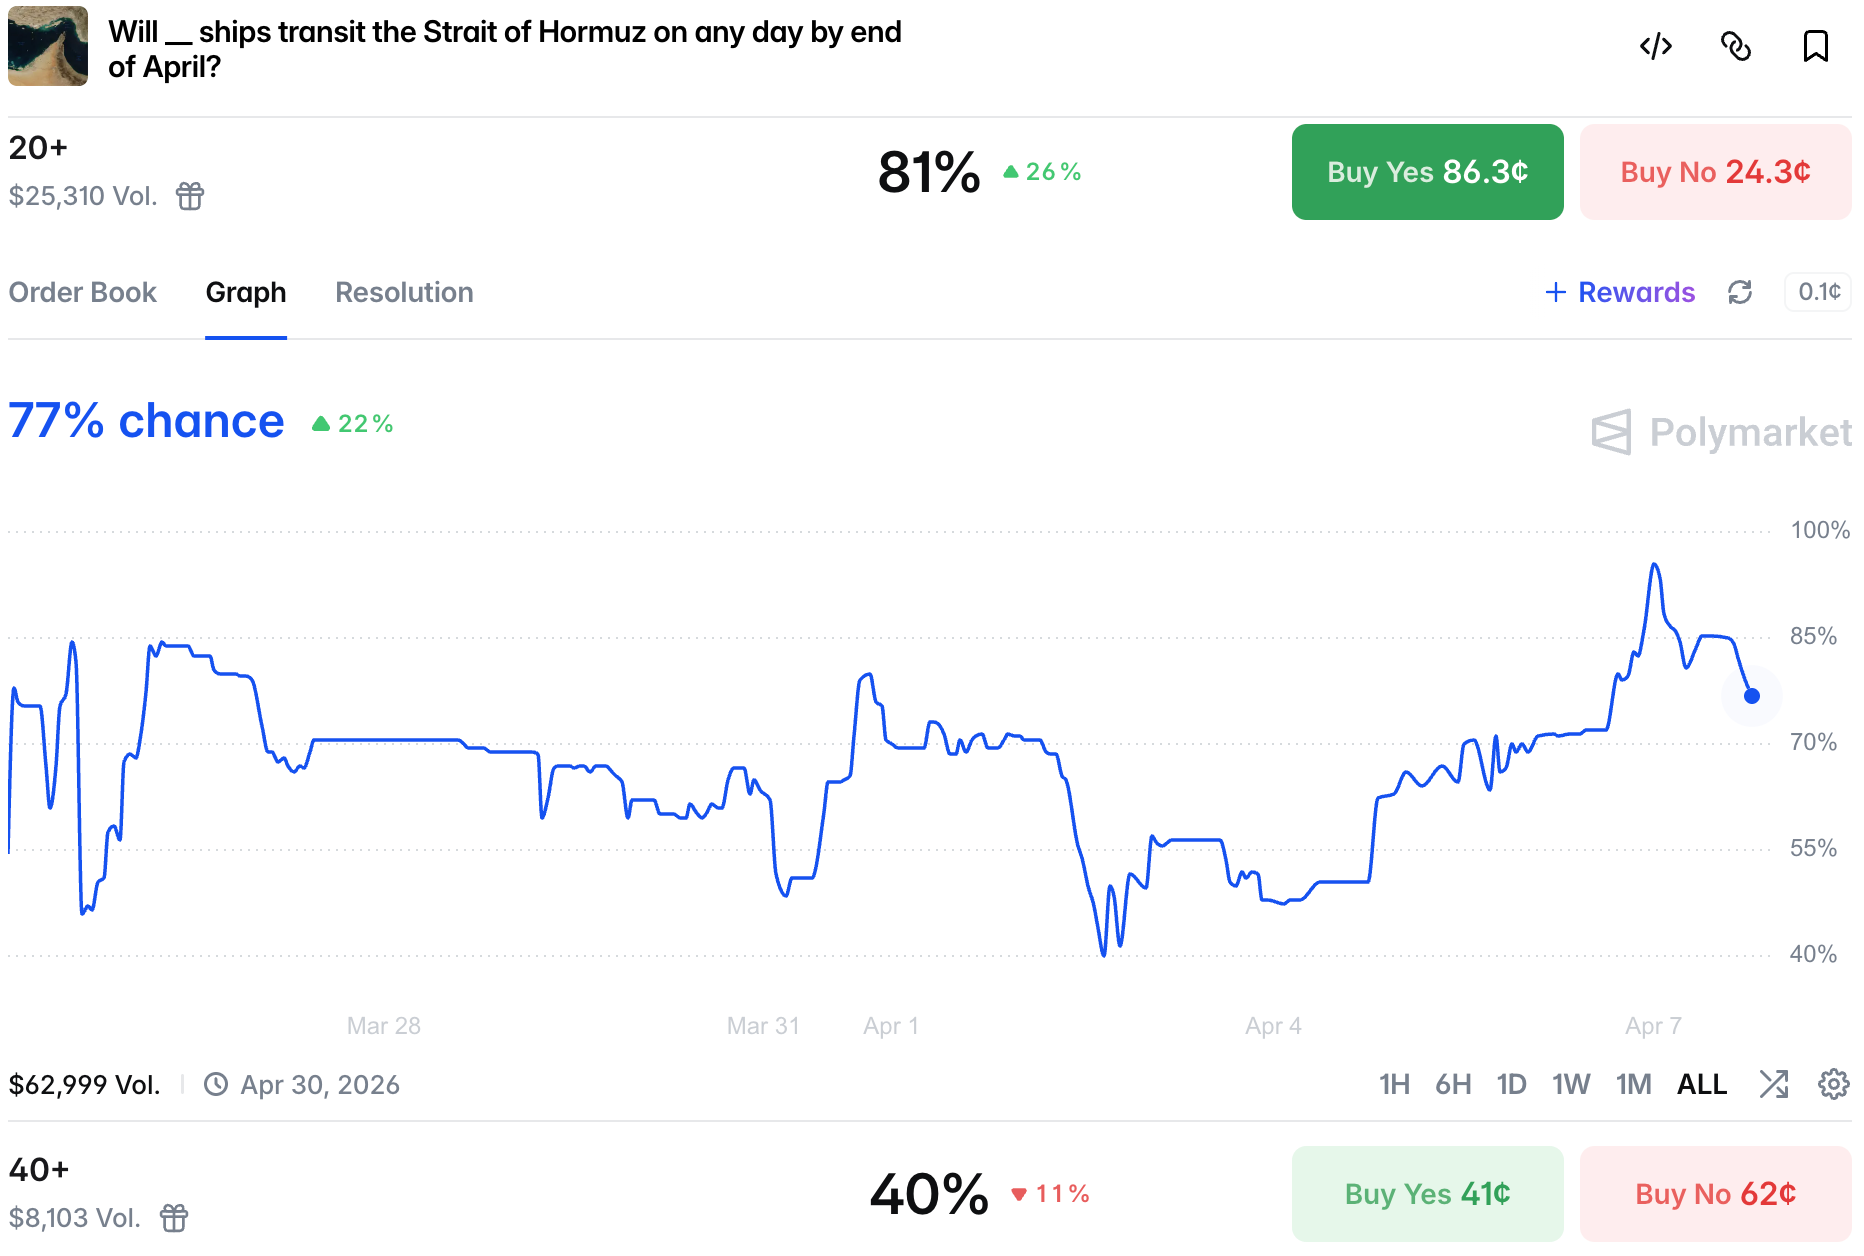The height and width of the screenshot is (1256, 1864).
Task: Click the refresh icon next to Rewards
Action: pos(1740,292)
